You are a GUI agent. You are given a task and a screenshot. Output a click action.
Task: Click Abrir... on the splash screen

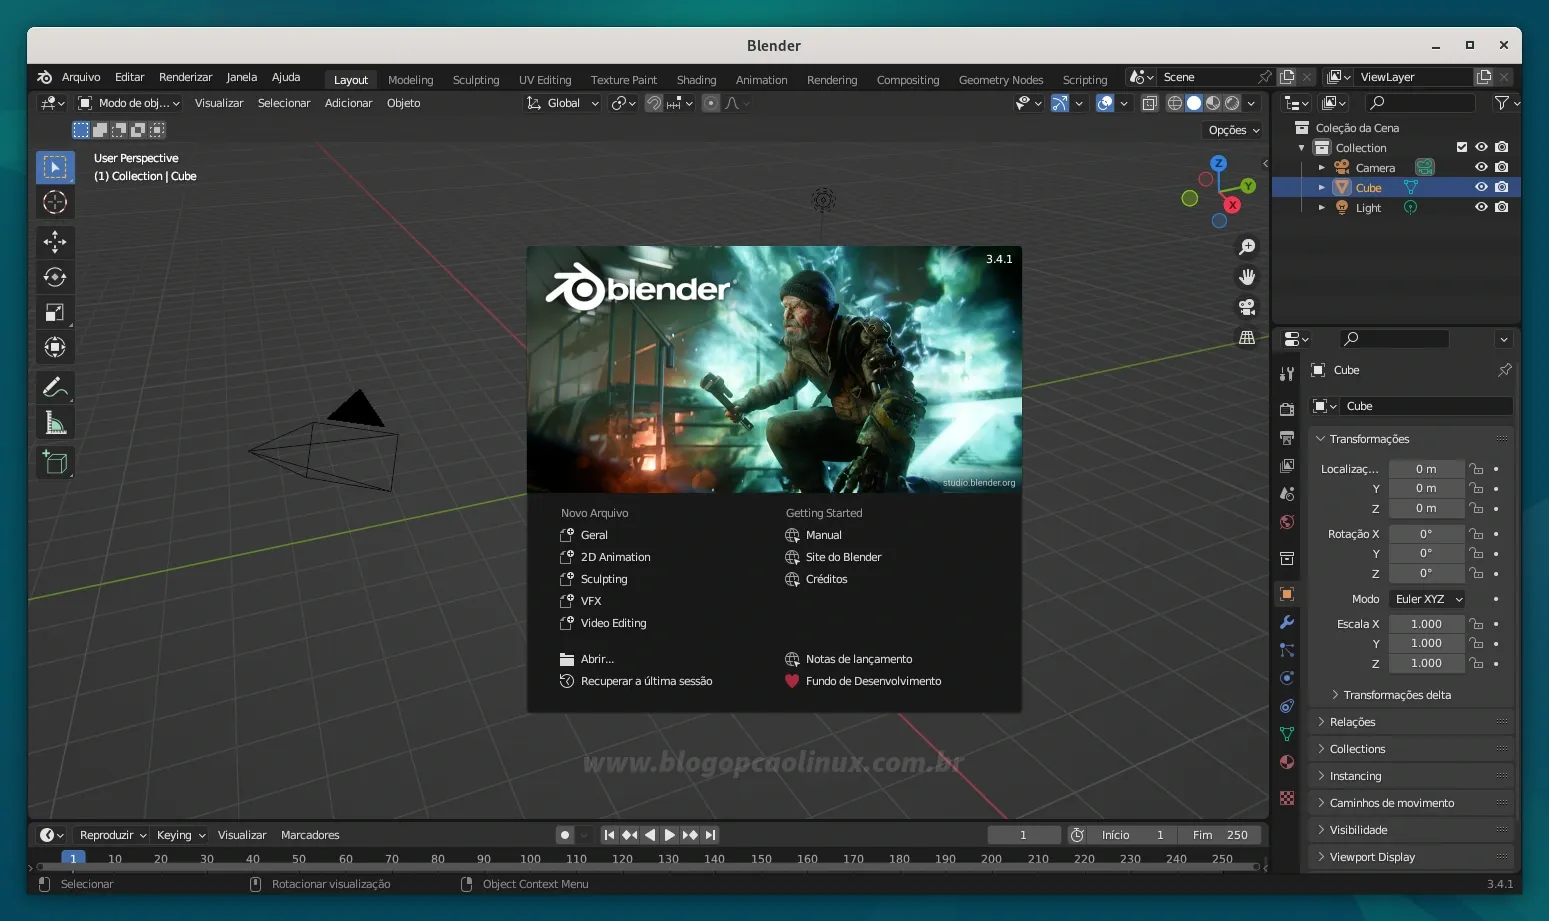click(597, 659)
